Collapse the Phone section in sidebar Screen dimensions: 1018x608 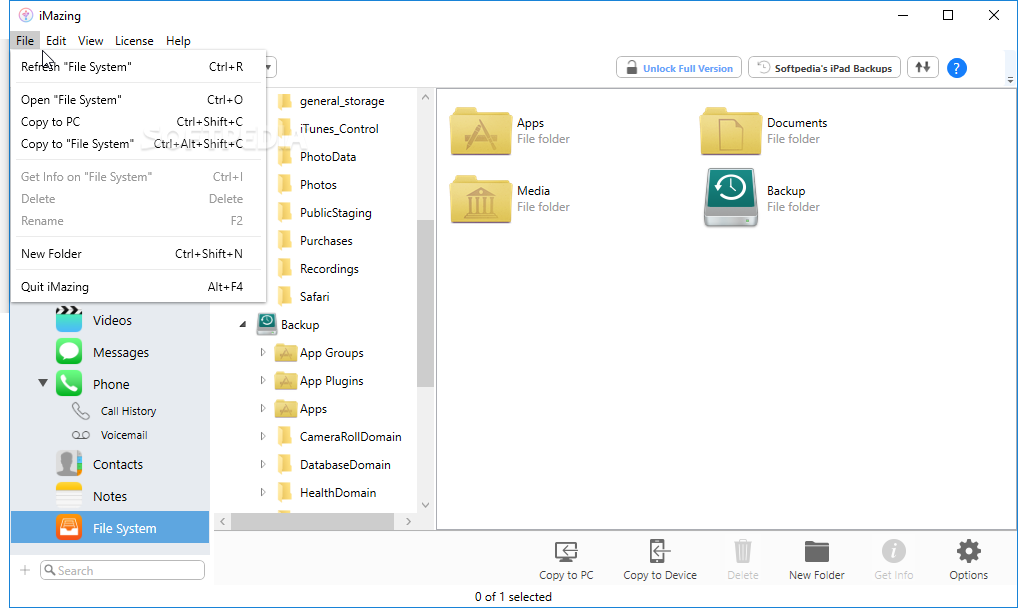[43, 383]
